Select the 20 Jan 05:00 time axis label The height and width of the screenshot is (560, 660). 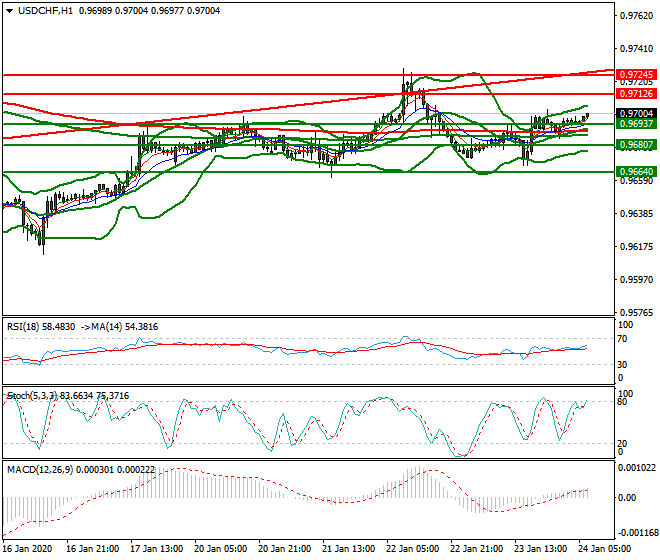[221, 549]
